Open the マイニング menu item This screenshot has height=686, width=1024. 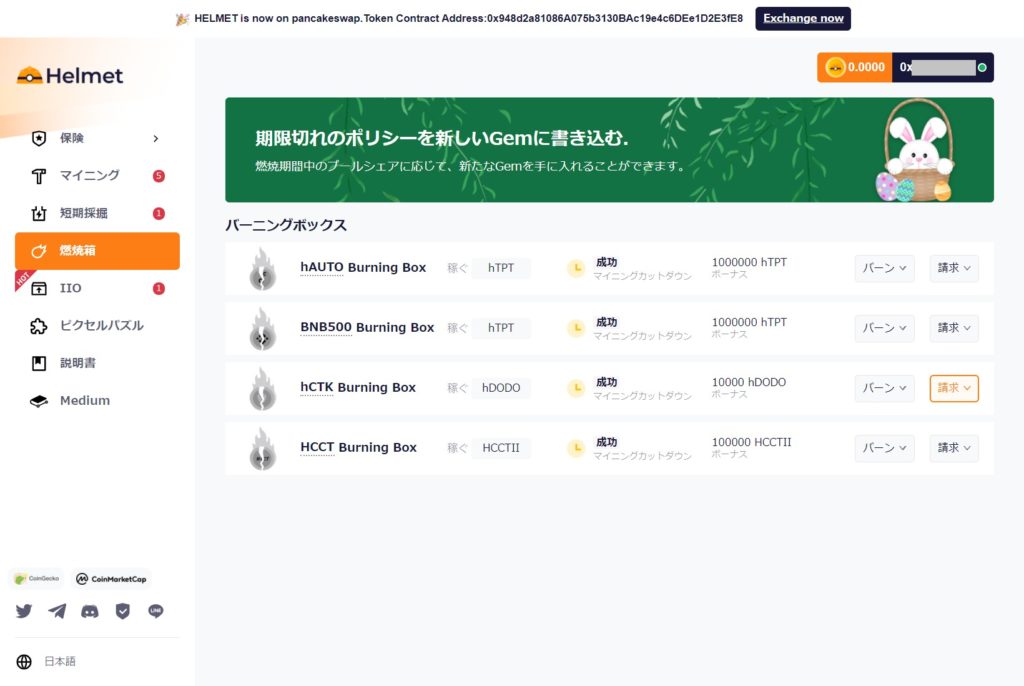point(97,176)
